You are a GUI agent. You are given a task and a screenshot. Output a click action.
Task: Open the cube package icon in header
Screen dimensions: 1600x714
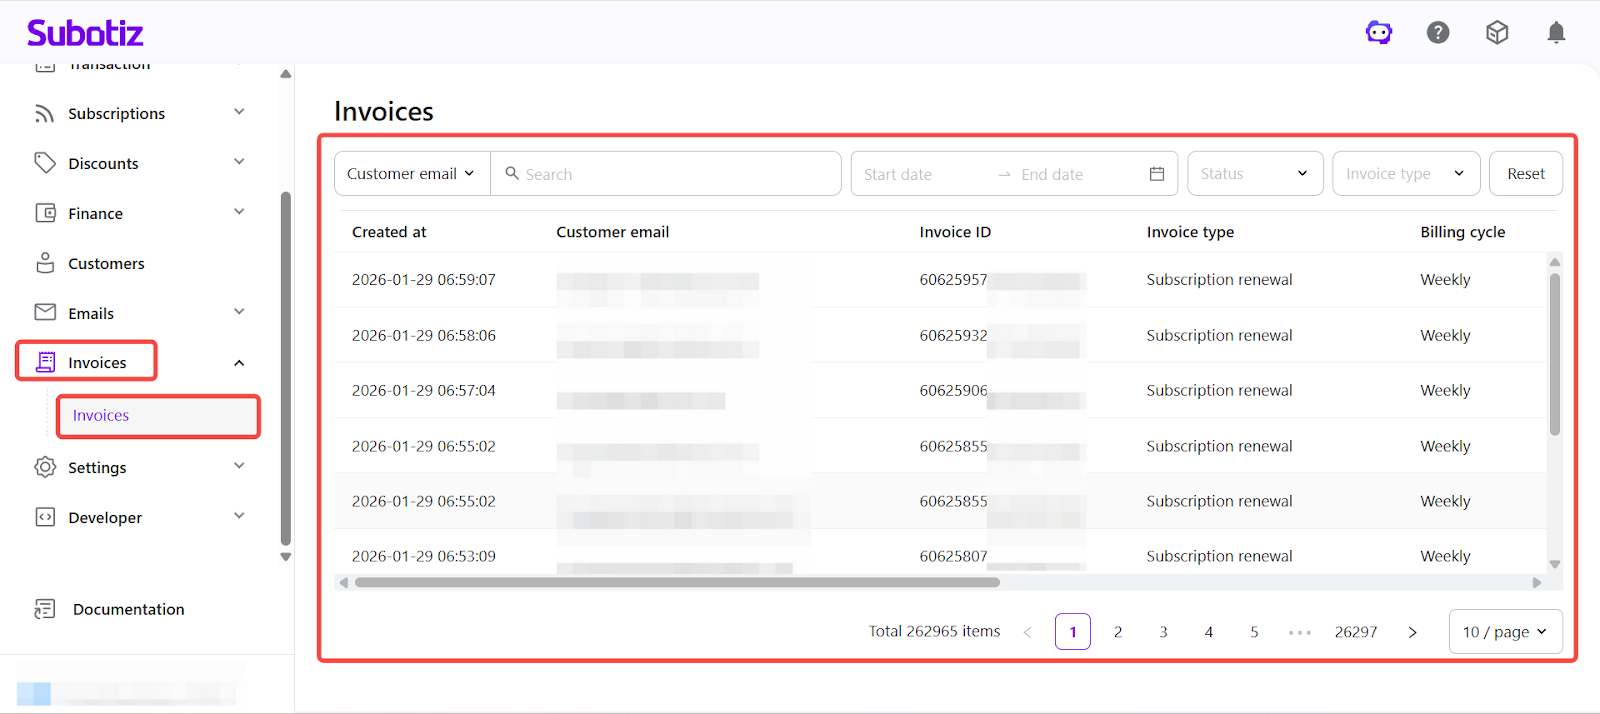tap(1497, 33)
